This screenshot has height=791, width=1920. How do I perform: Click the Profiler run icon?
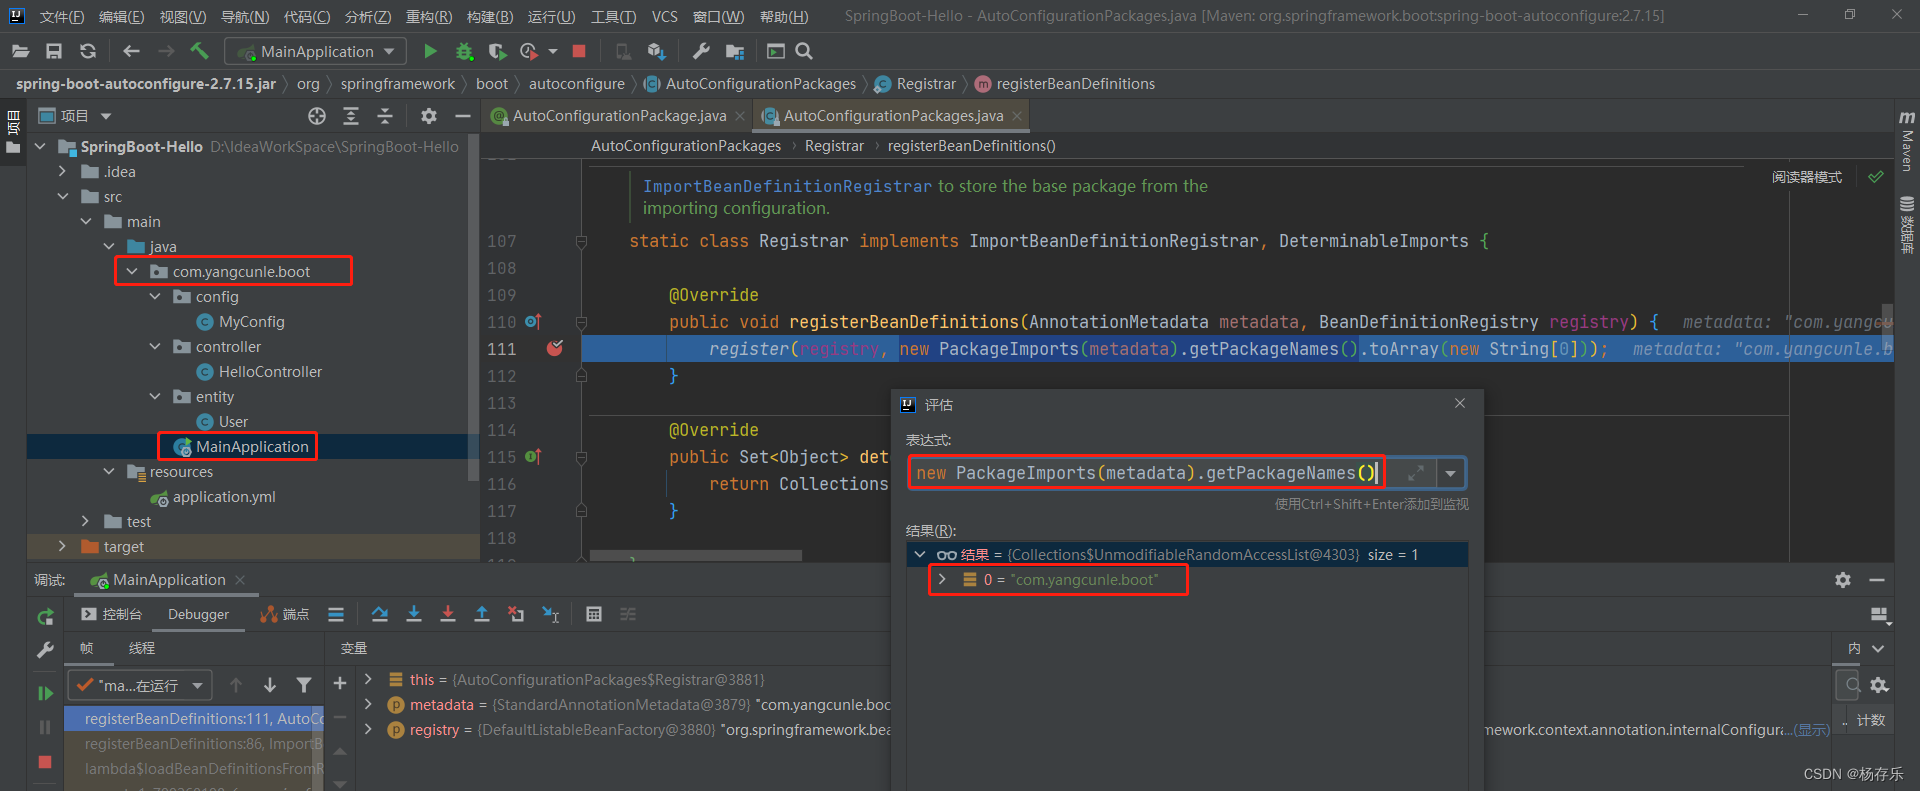[530, 51]
